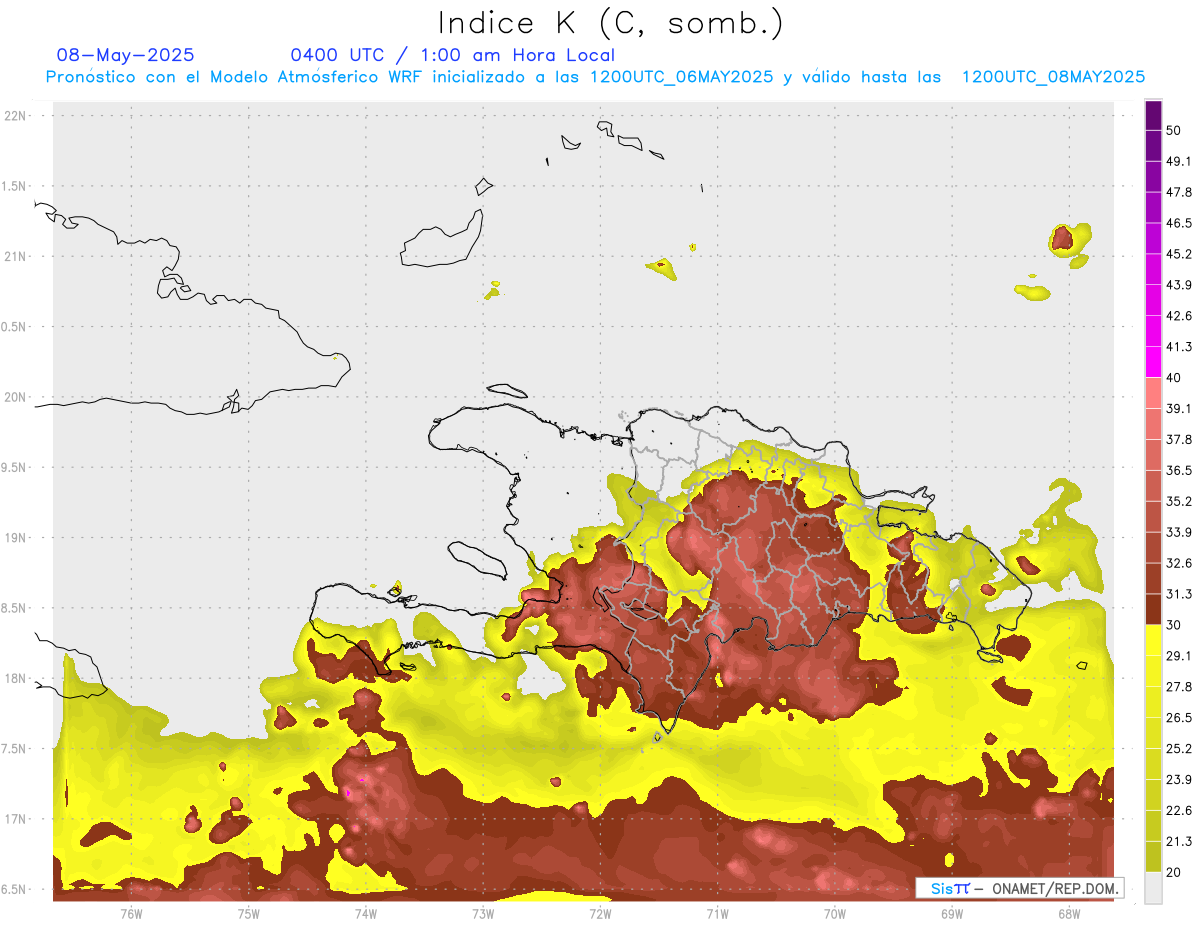Click the '39.1' legend value
1200x927 pixels.
click(1179, 409)
